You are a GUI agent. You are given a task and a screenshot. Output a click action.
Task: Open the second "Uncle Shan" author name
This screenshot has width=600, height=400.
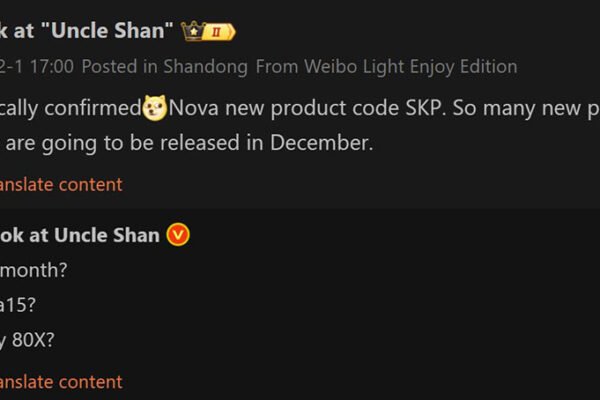coord(80,235)
